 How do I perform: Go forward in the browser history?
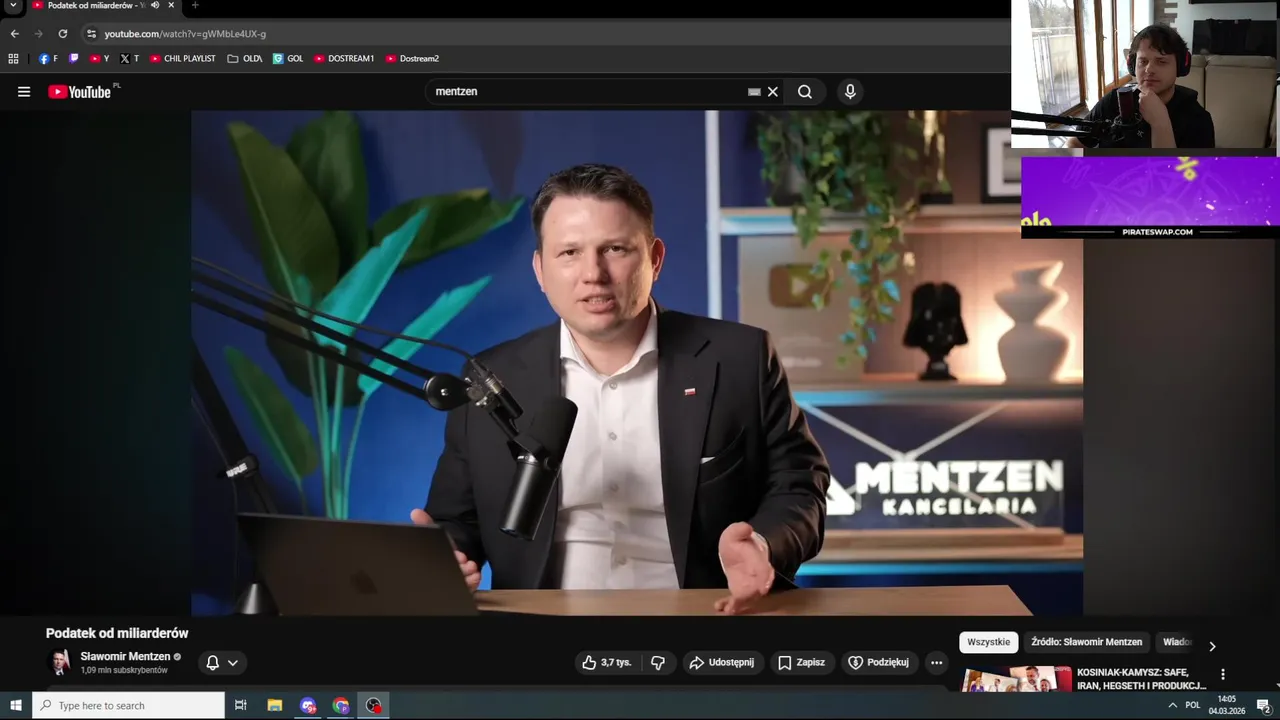39,33
